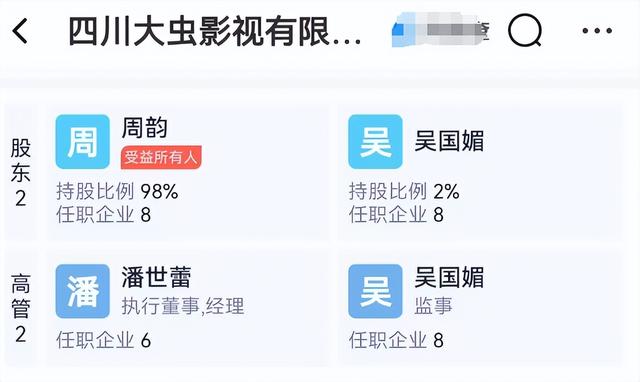View 周韵's 任职企业 8 count

click(104, 215)
